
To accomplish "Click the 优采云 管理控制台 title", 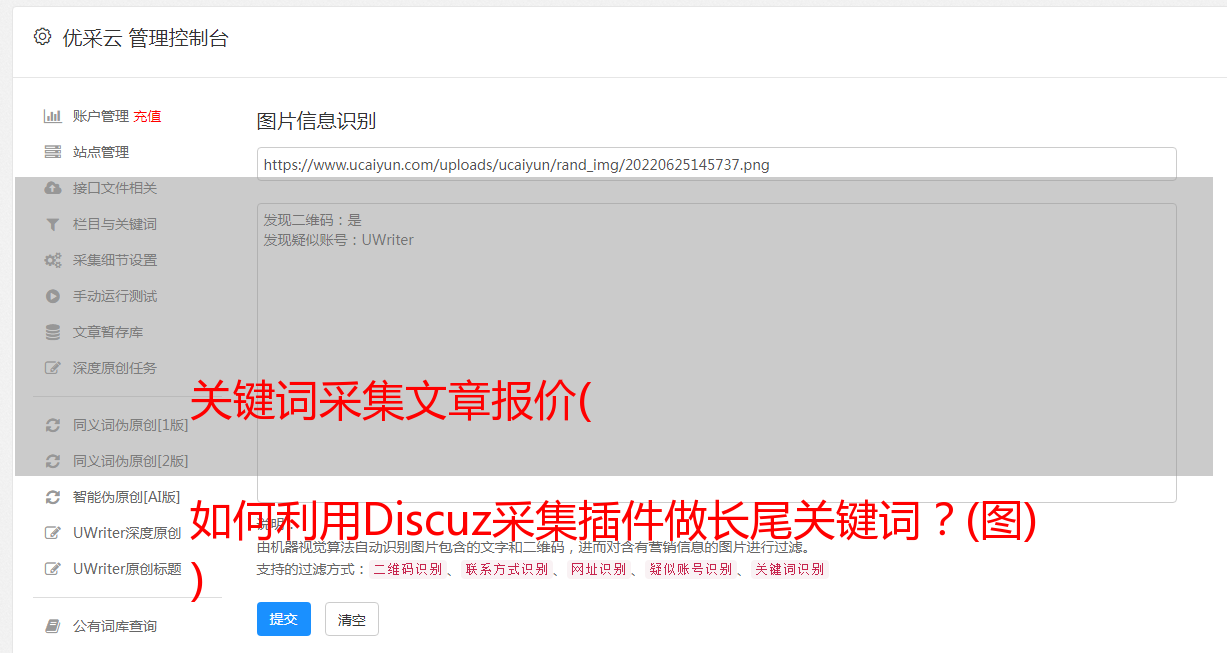I will pos(145,38).
